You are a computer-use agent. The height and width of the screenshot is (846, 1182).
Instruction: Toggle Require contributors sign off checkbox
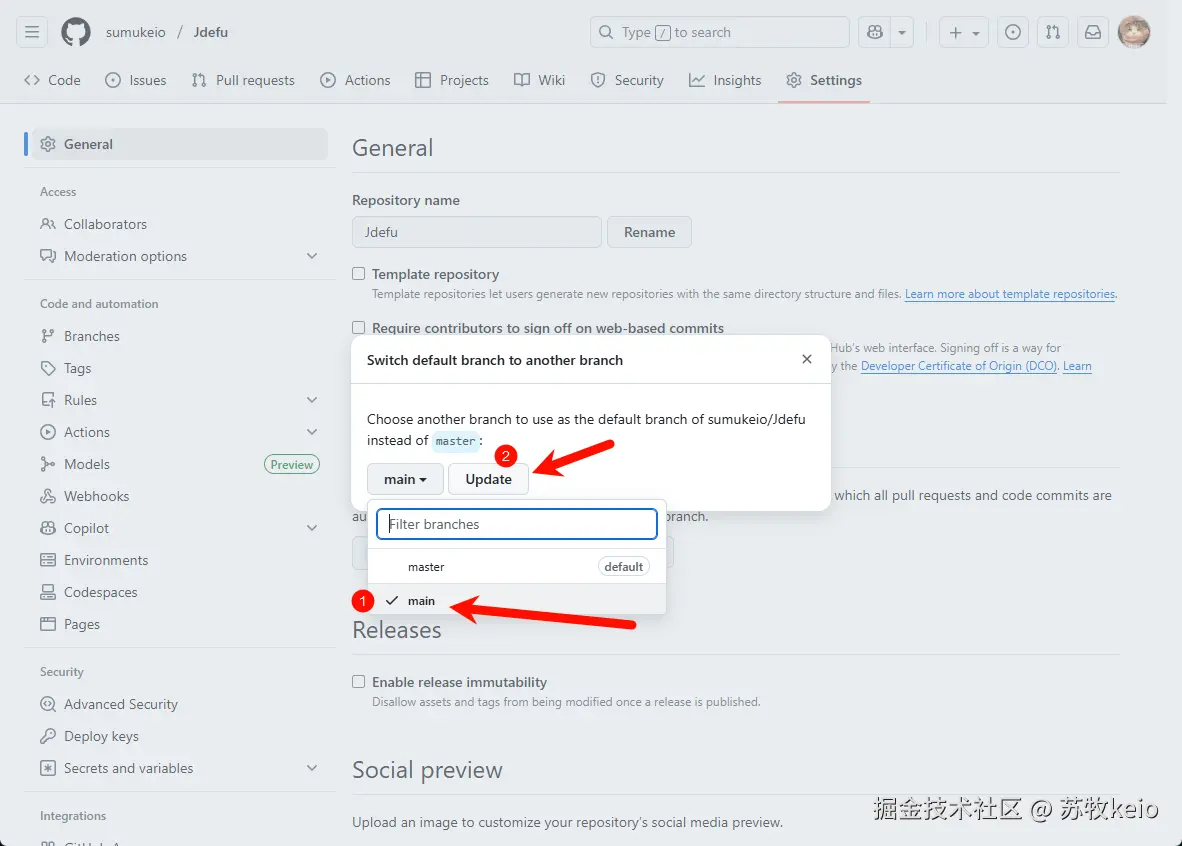(359, 327)
